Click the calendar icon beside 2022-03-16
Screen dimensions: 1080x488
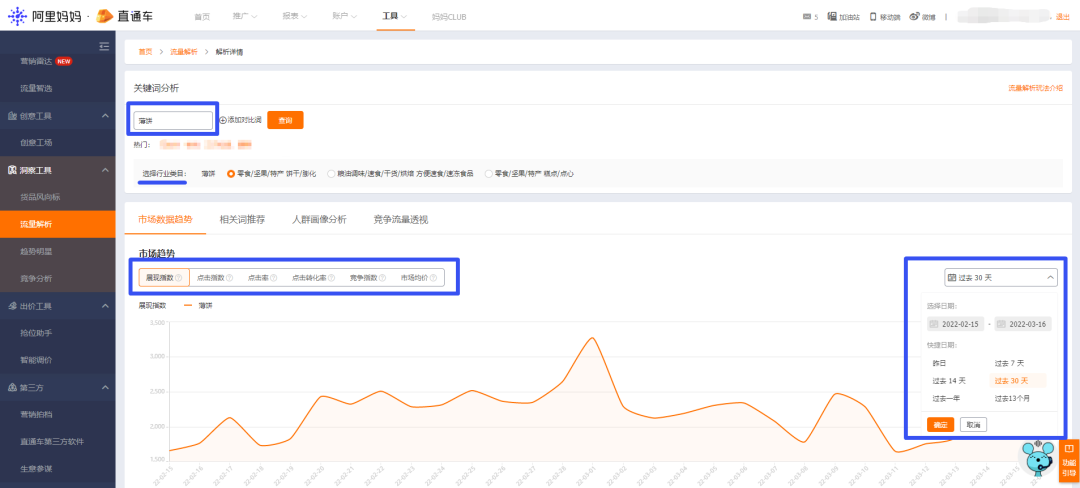1000,324
